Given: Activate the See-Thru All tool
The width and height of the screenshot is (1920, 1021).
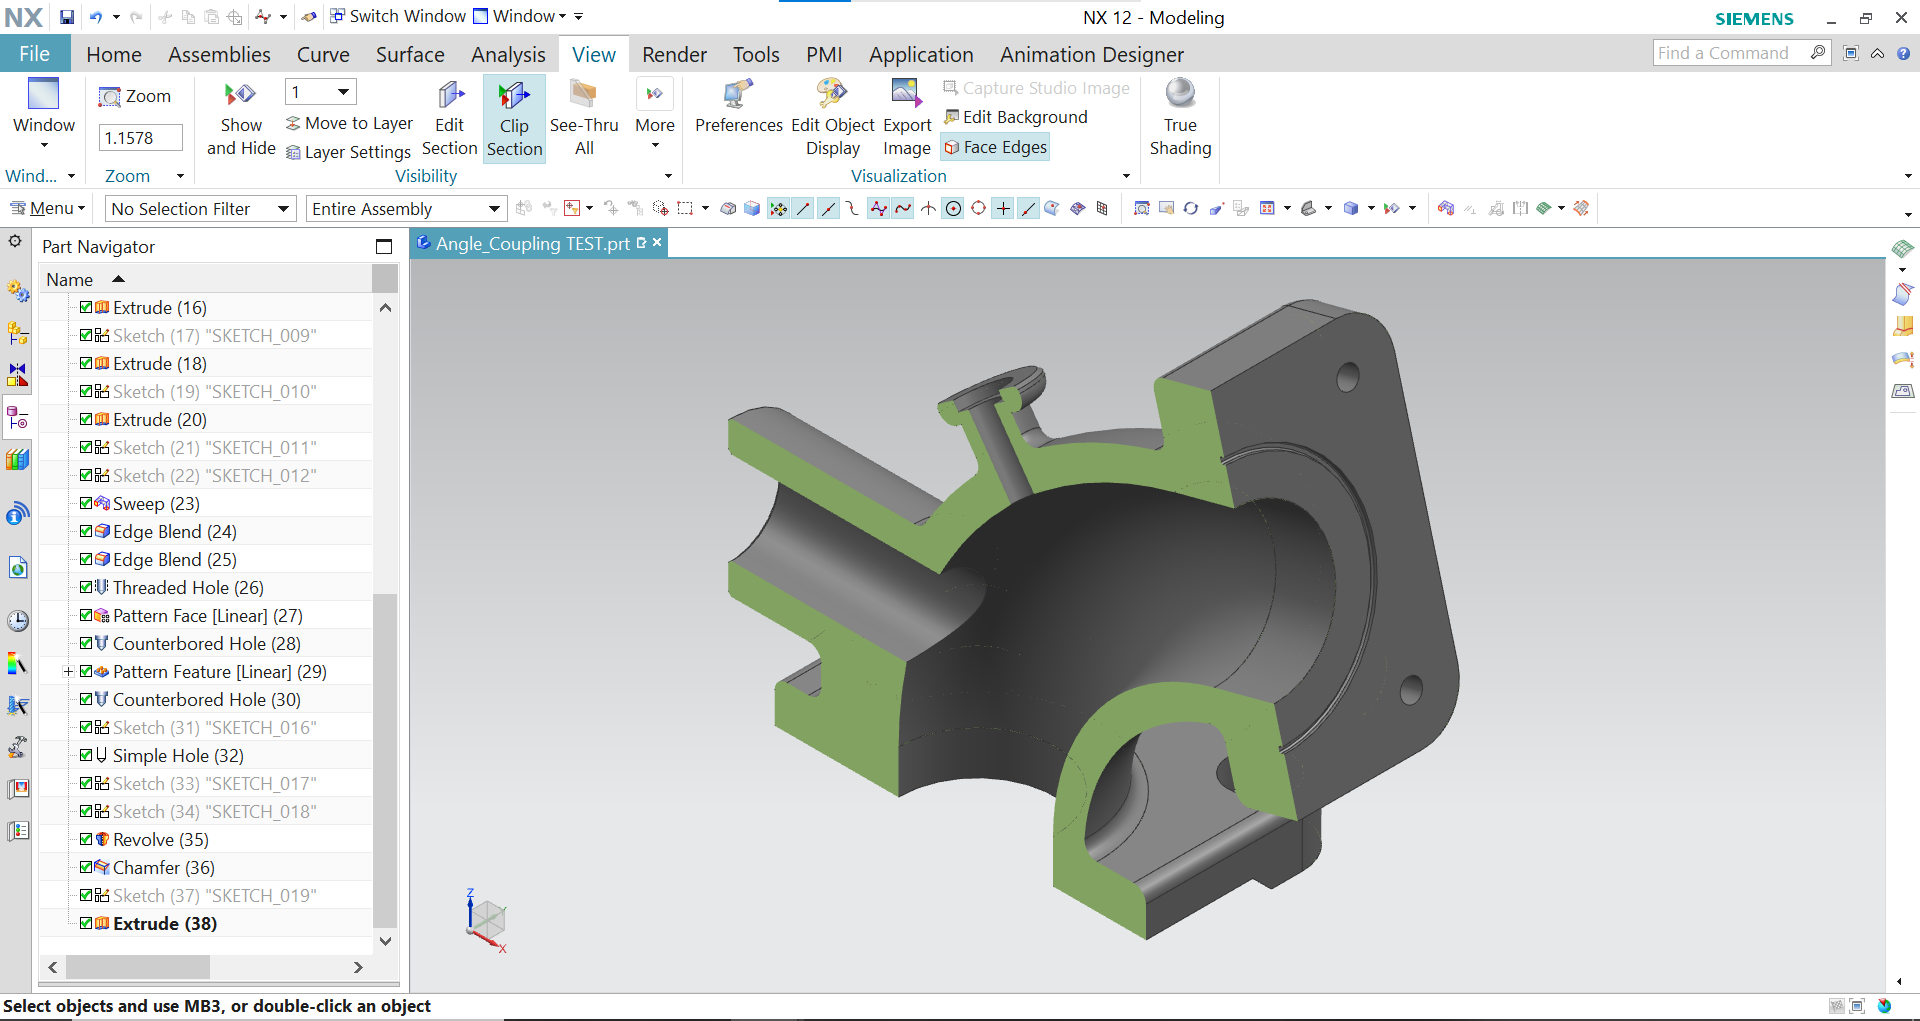Looking at the screenshot, I should point(584,118).
